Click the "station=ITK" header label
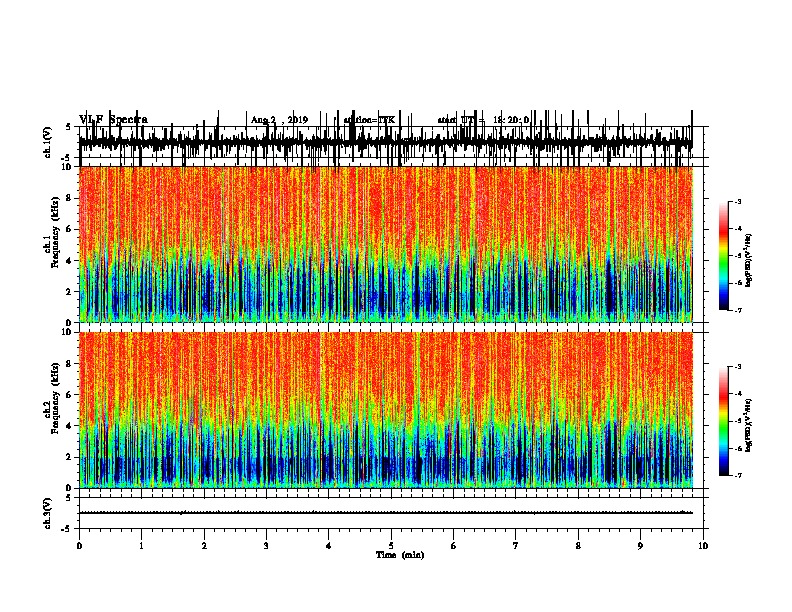The height and width of the screenshot is (612, 792). coord(369,120)
